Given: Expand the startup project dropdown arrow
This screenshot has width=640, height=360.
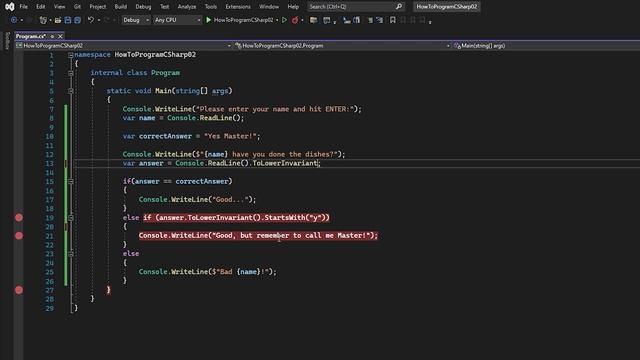Looking at the screenshot, I should pos(277,20).
